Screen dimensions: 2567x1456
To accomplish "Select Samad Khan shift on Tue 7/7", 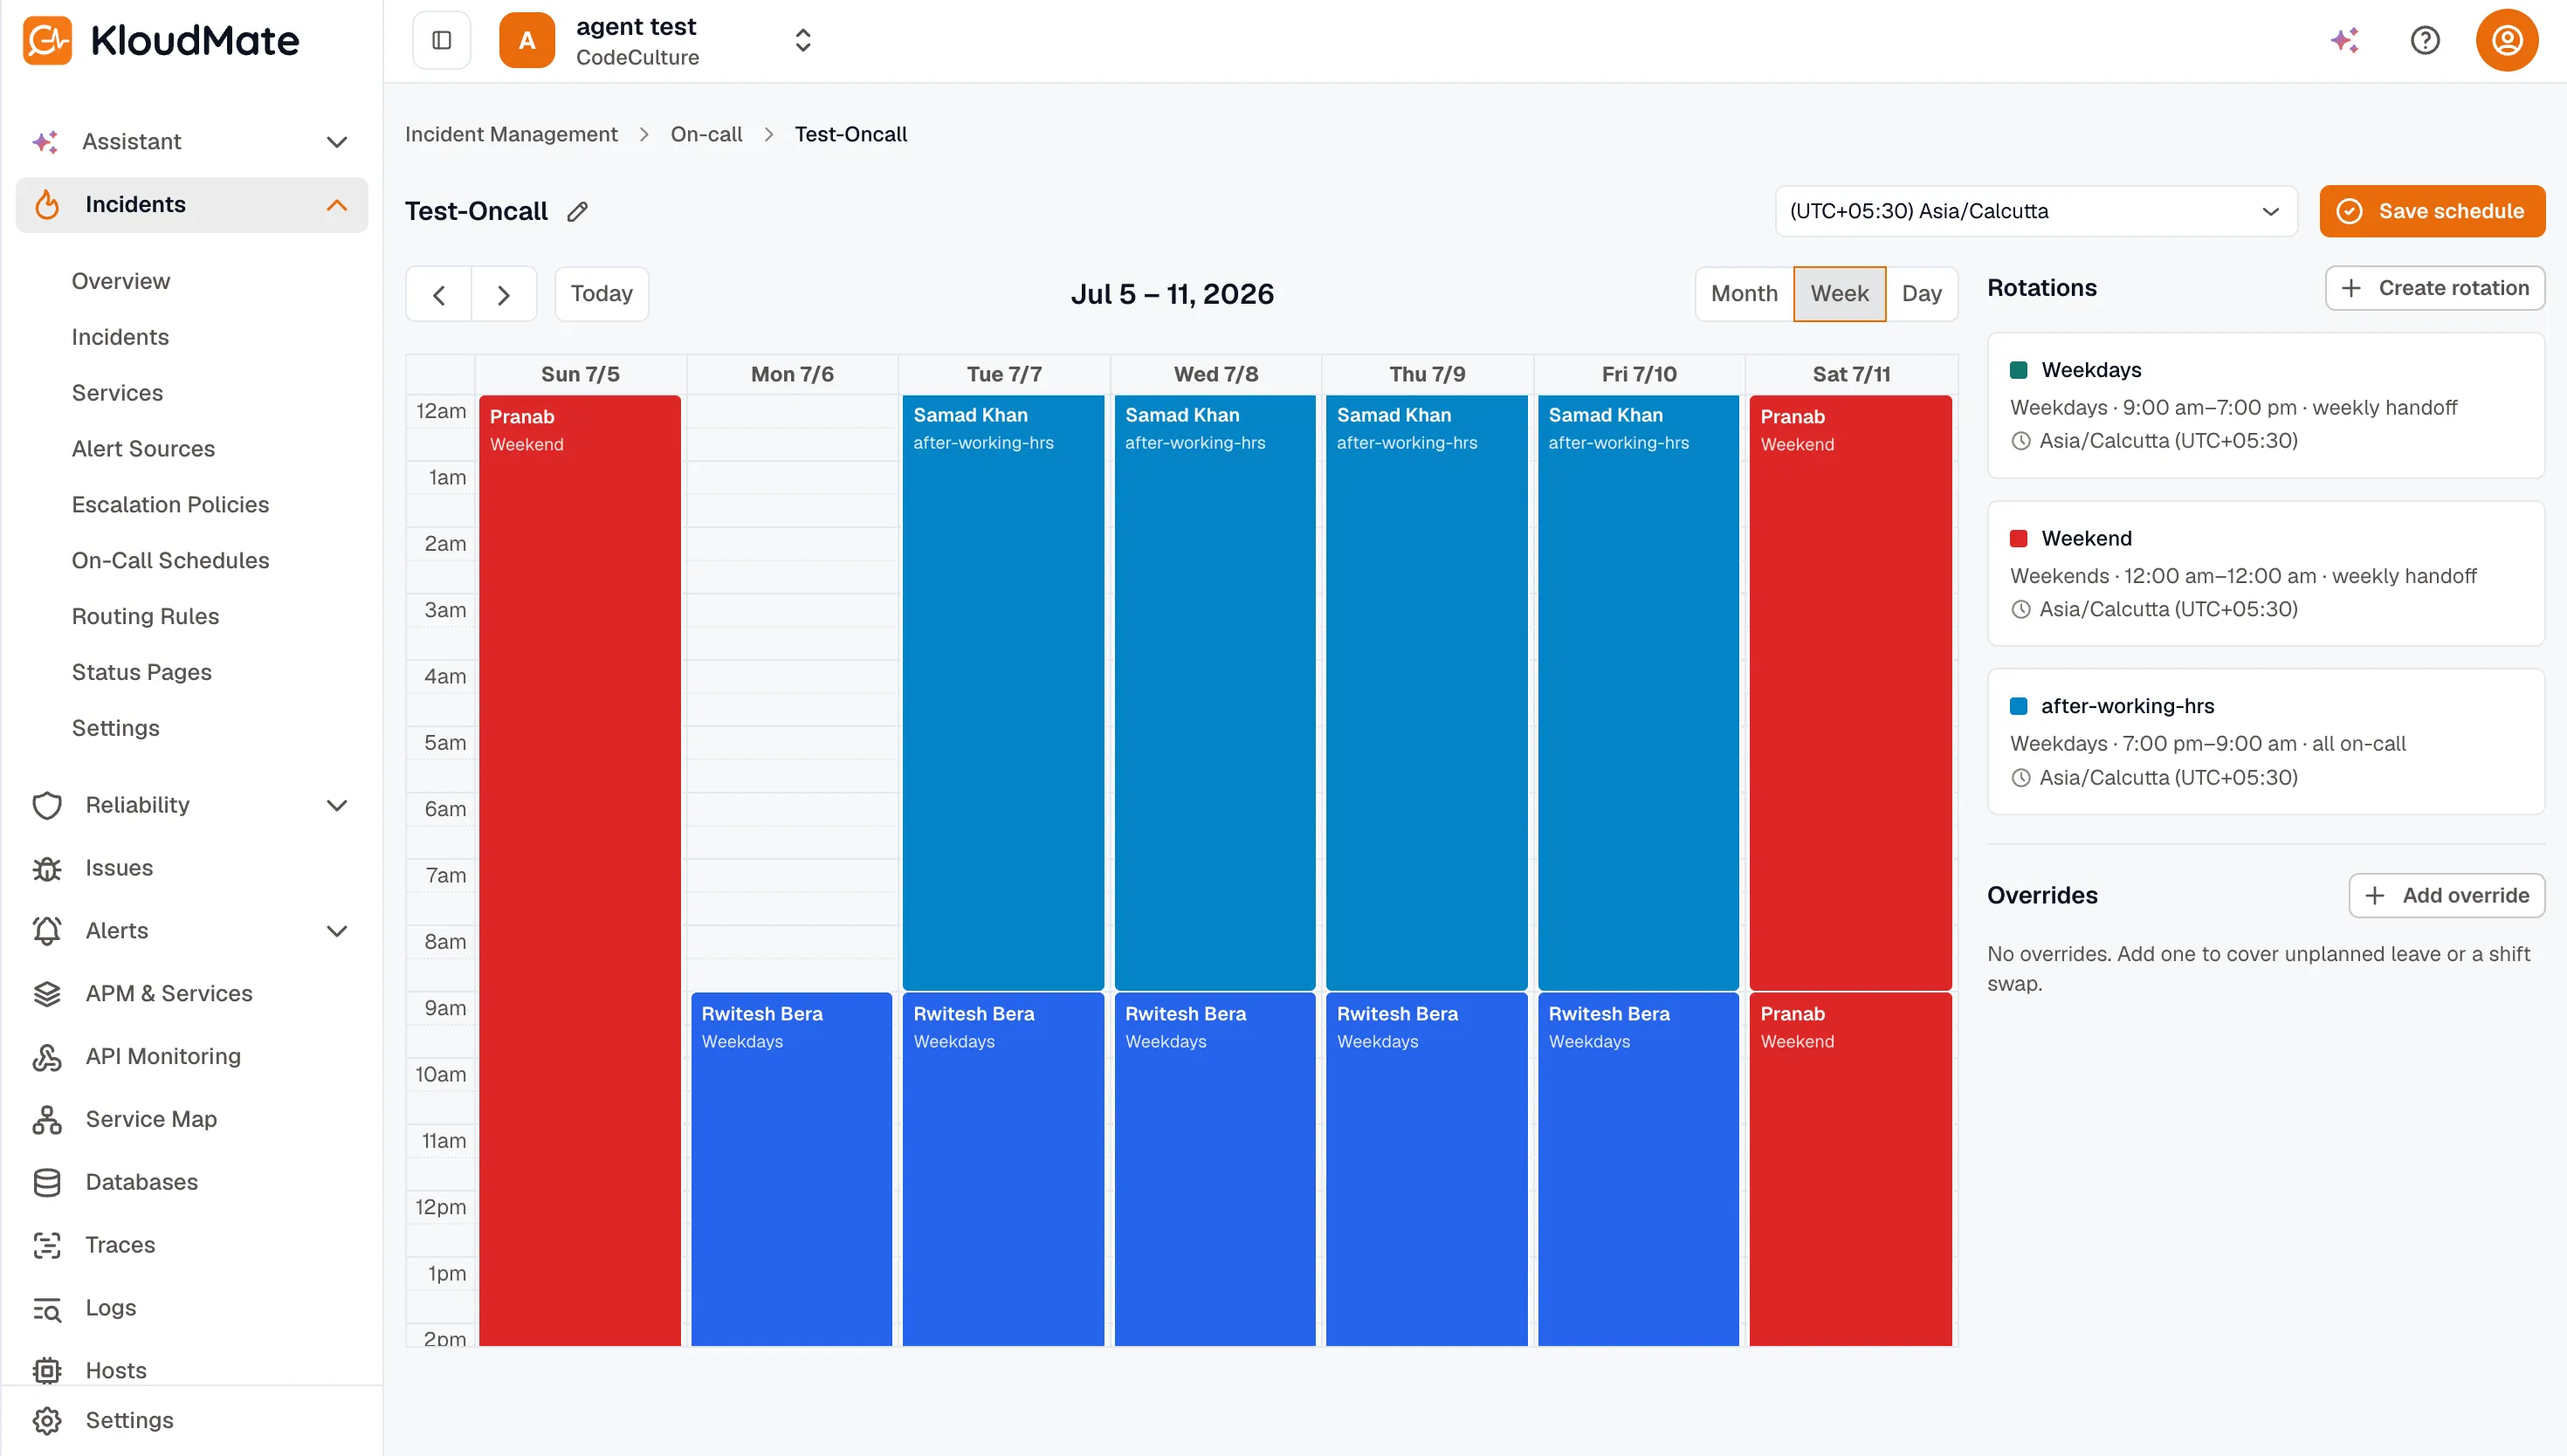I will point(1003,692).
